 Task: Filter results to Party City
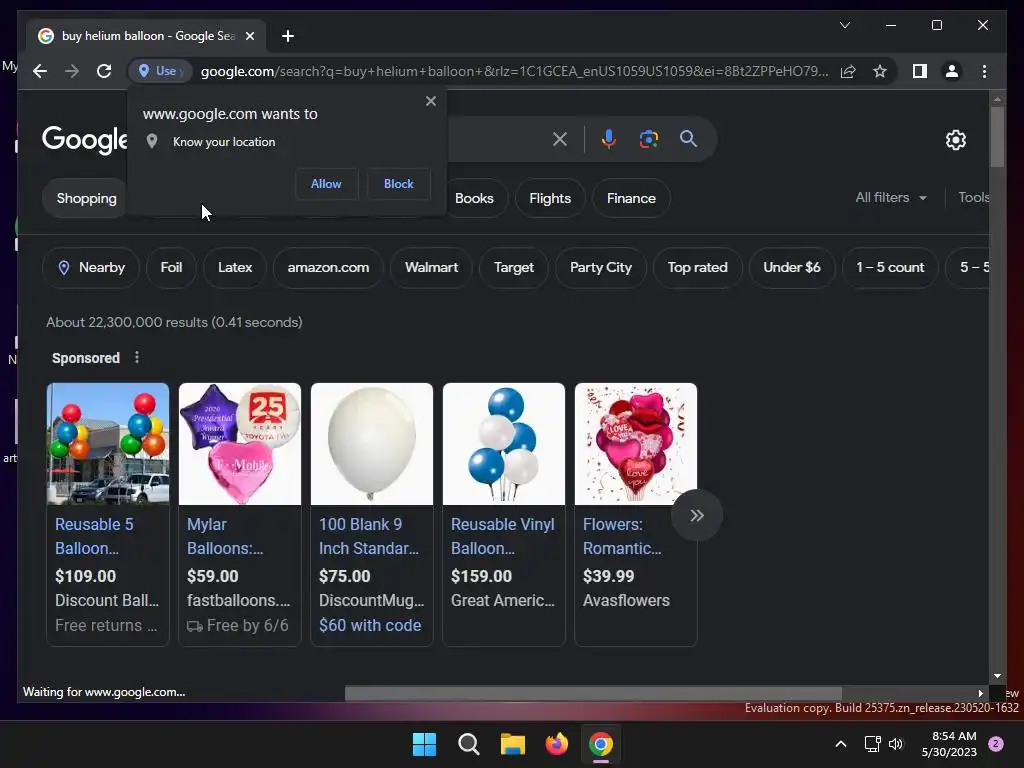click(600, 268)
